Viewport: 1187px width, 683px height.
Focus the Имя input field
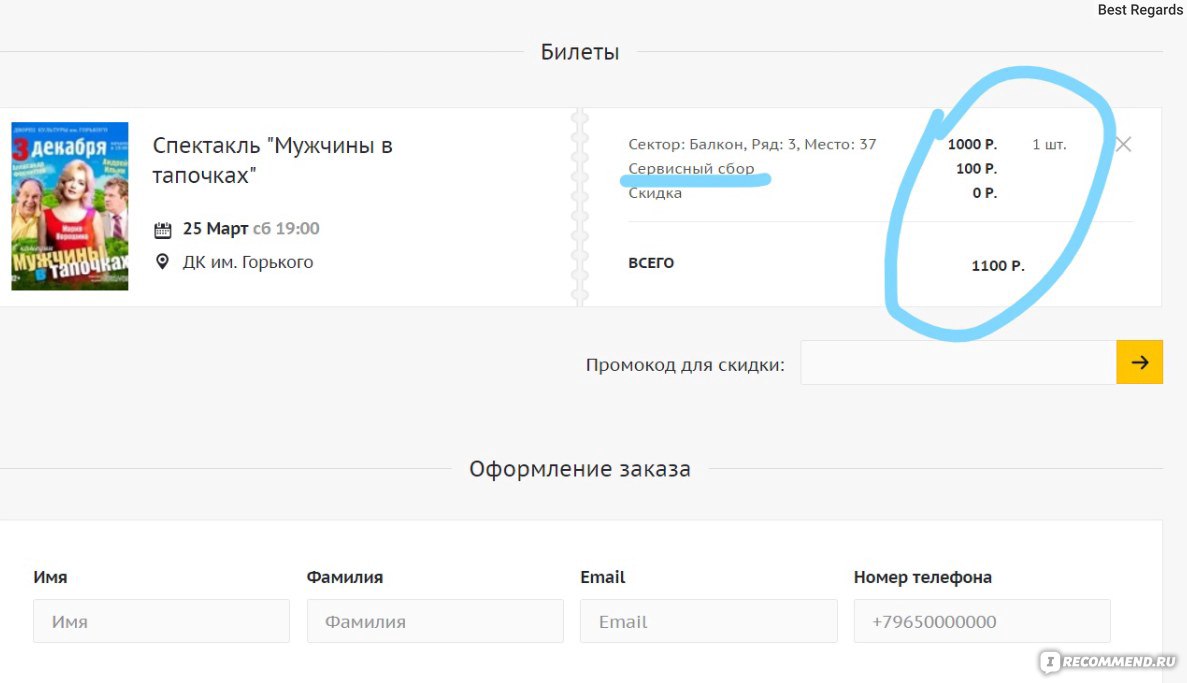click(161, 621)
